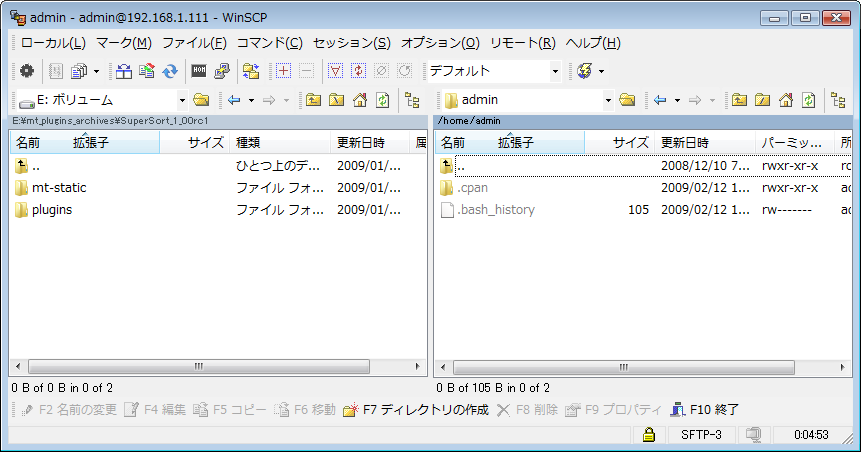Open the リモート(R) menu
This screenshot has height=452, width=861.
[523, 43]
